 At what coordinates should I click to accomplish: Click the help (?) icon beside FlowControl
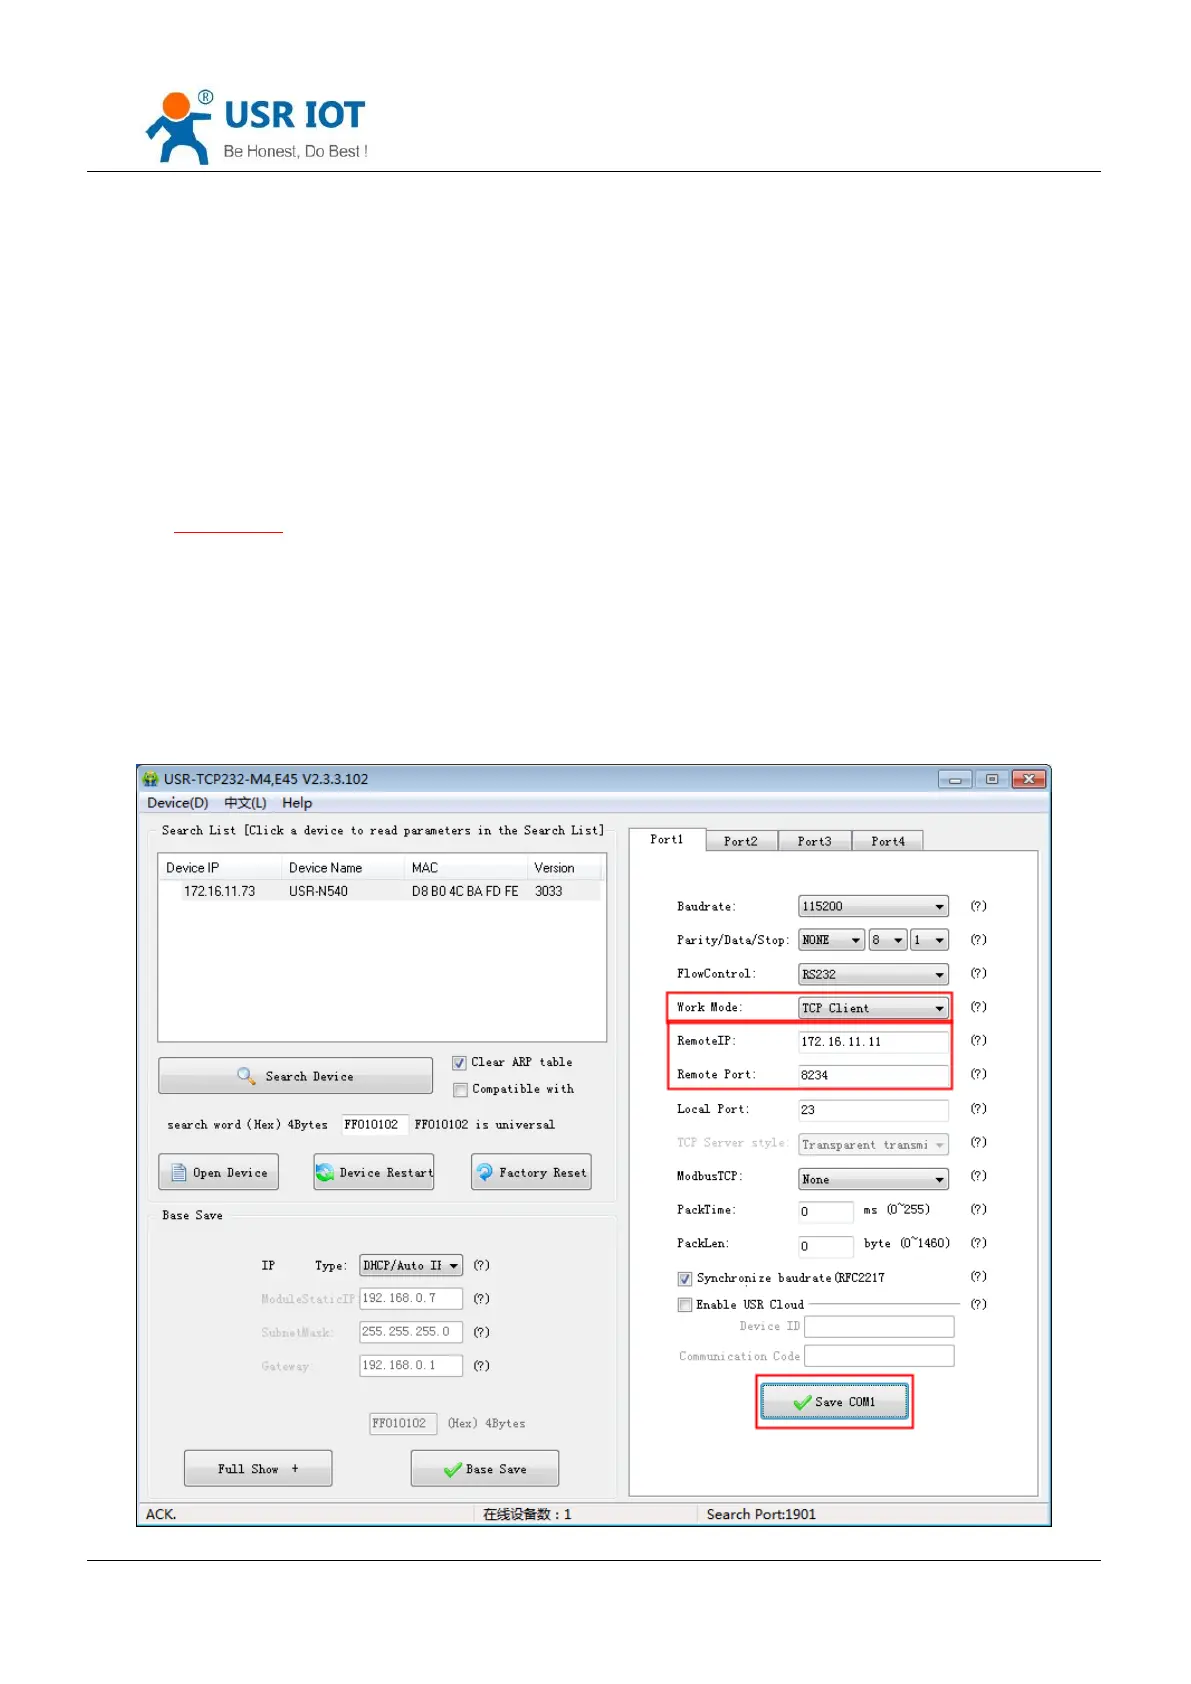978,973
